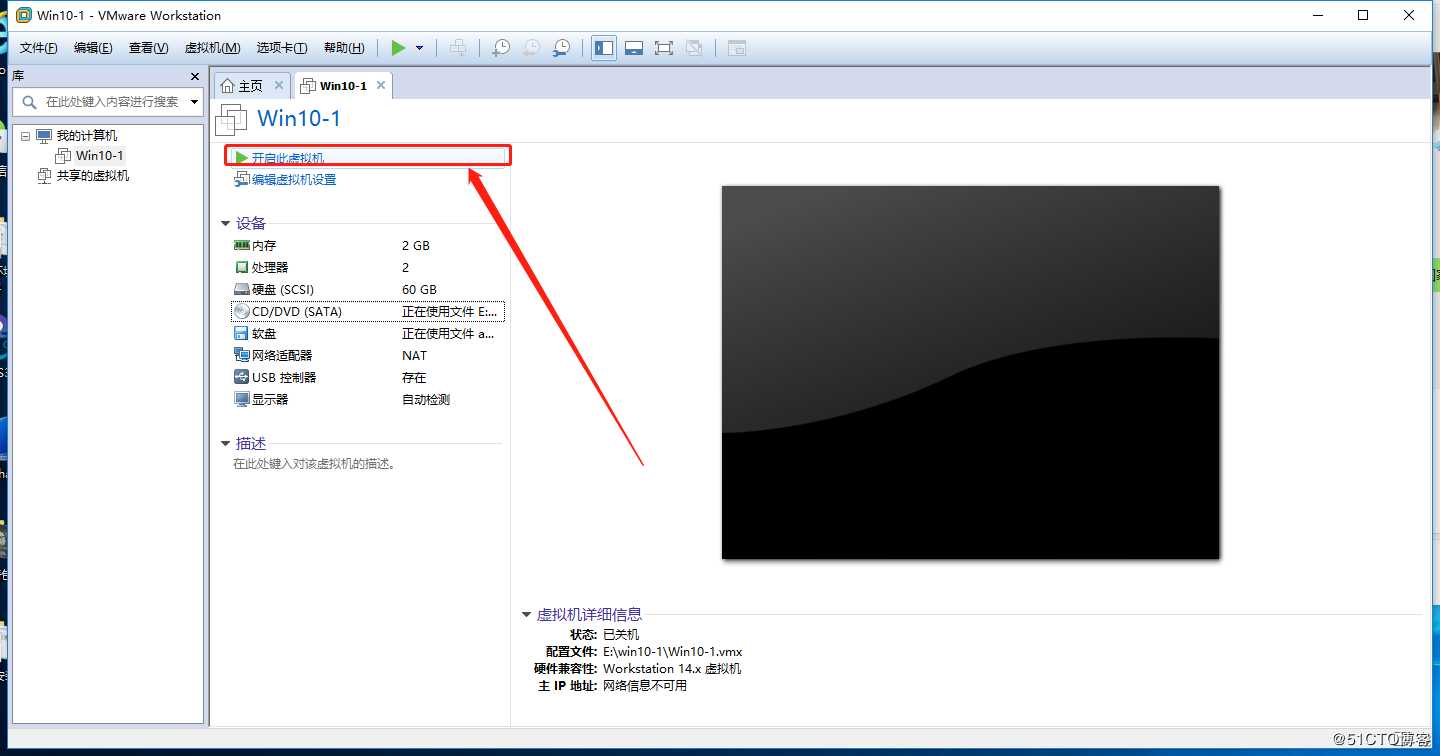The image size is (1440, 756).
Task: Open the 文件(F) menu
Action: 39,48
